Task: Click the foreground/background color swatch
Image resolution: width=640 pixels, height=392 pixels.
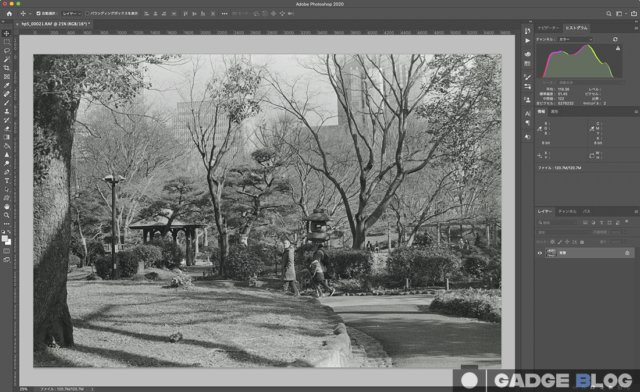Action: point(6,240)
